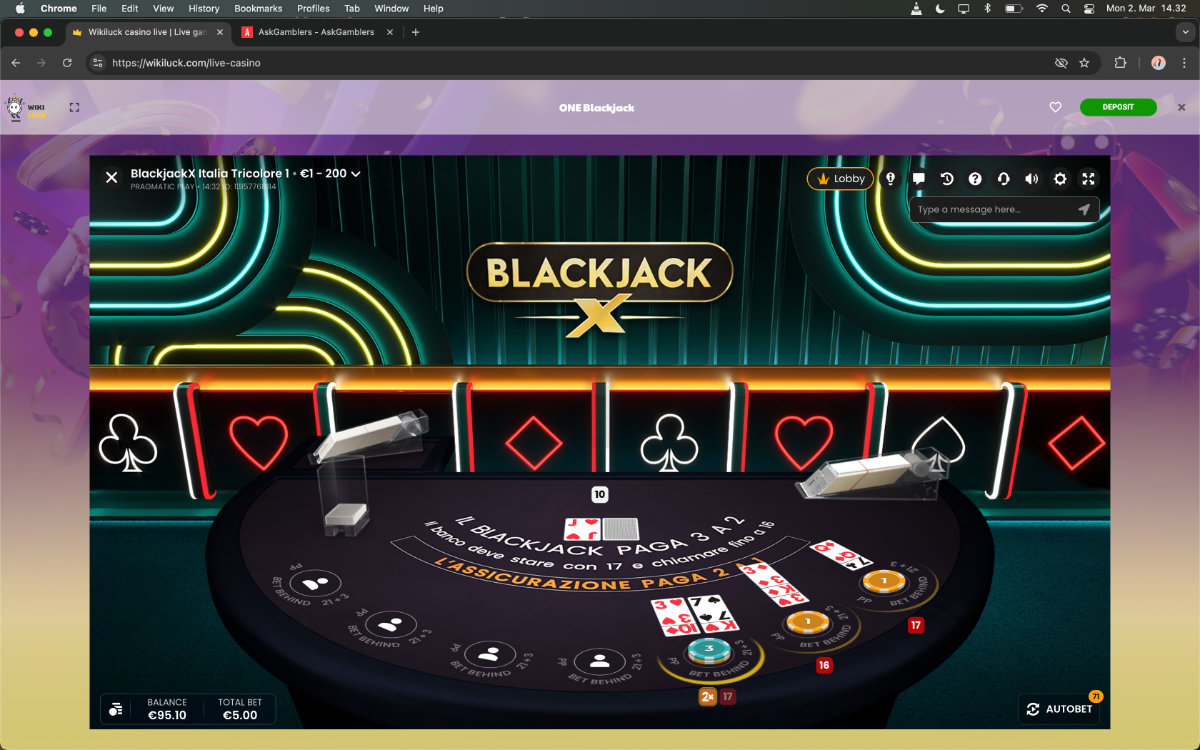
Task: Open the AUTOBET options
Action: [1059, 709]
